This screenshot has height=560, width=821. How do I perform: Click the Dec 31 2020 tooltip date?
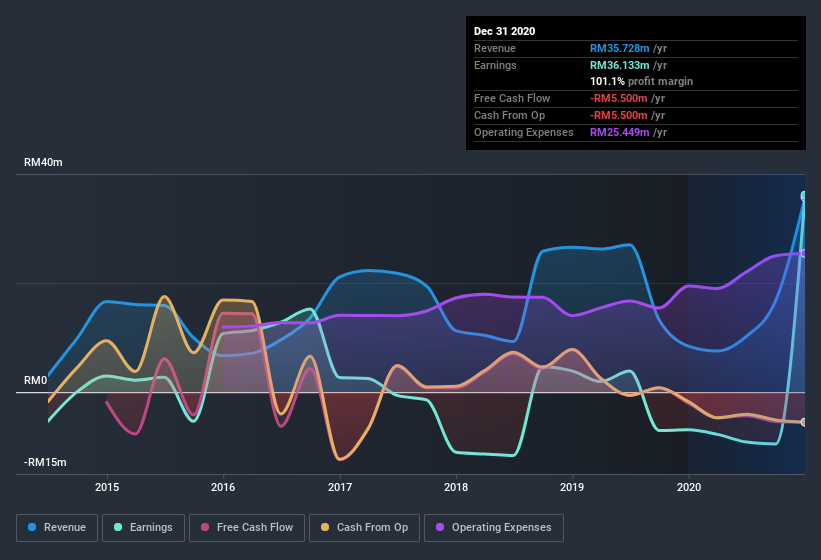(x=504, y=31)
